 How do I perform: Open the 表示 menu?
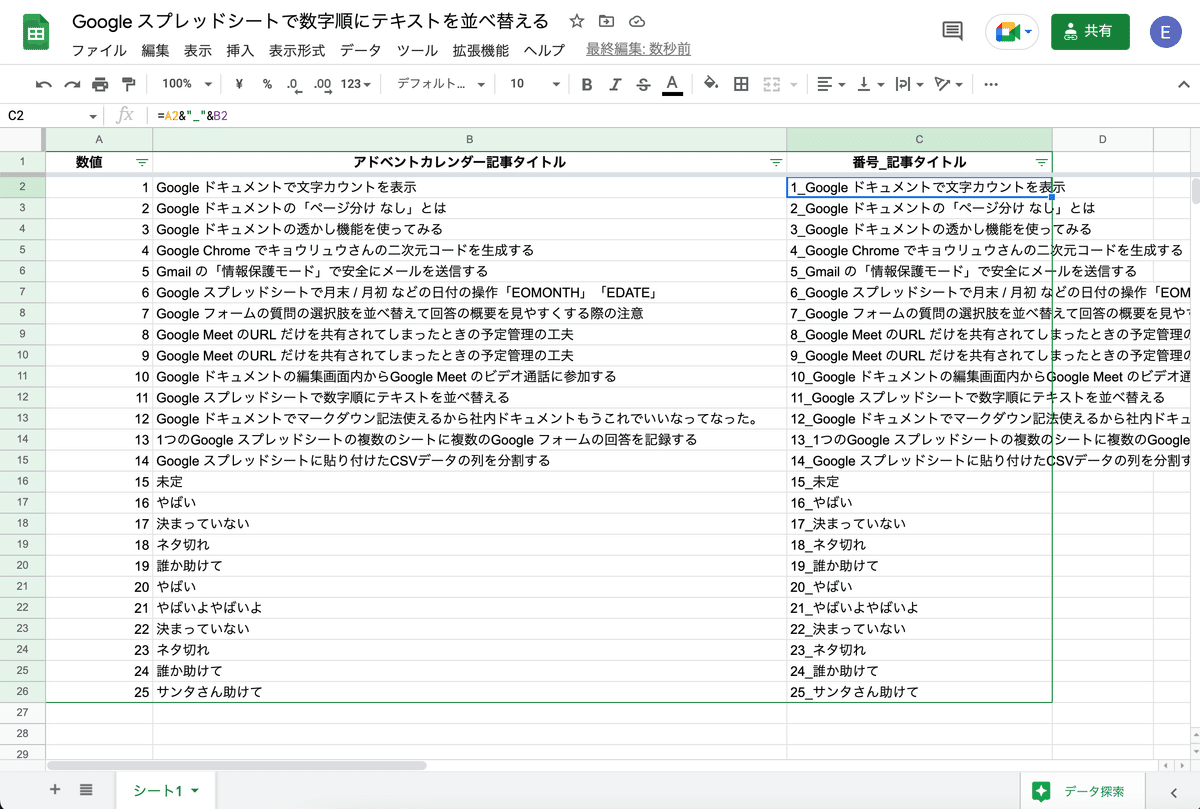click(x=198, y=50)
